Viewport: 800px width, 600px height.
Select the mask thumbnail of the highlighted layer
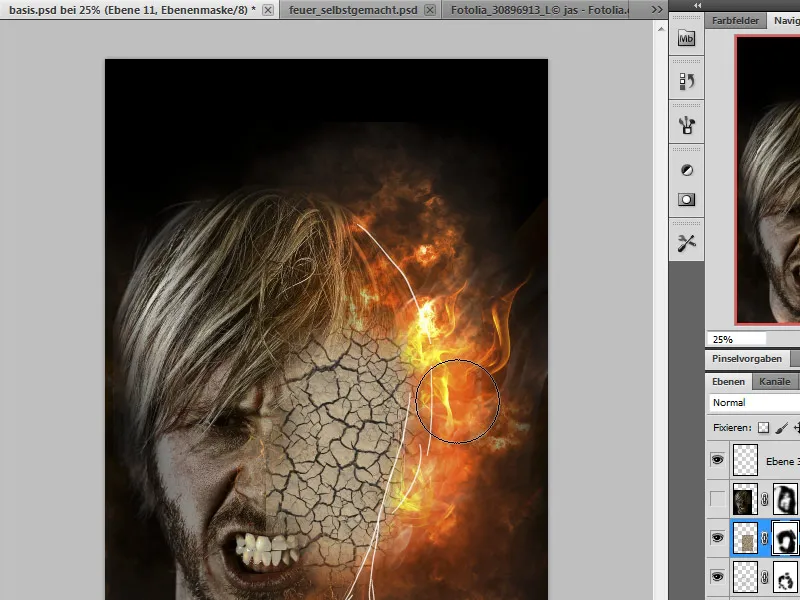(x=783, y=538)
